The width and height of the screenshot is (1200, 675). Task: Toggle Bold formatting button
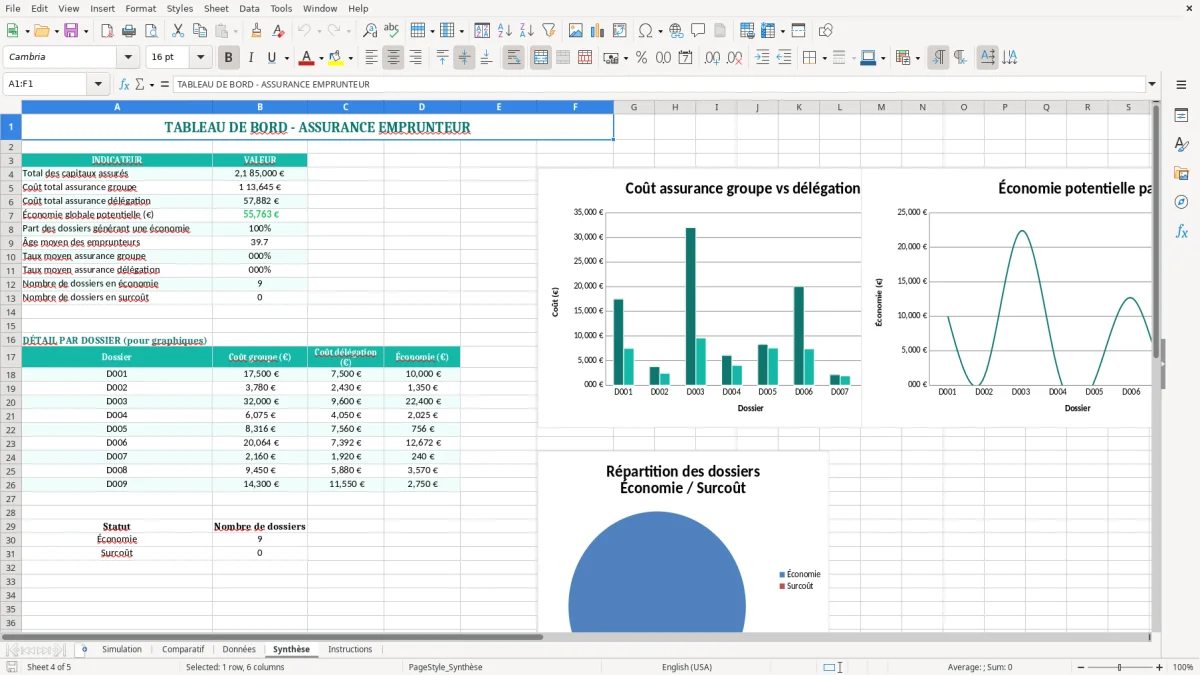[x=228, y=58]
